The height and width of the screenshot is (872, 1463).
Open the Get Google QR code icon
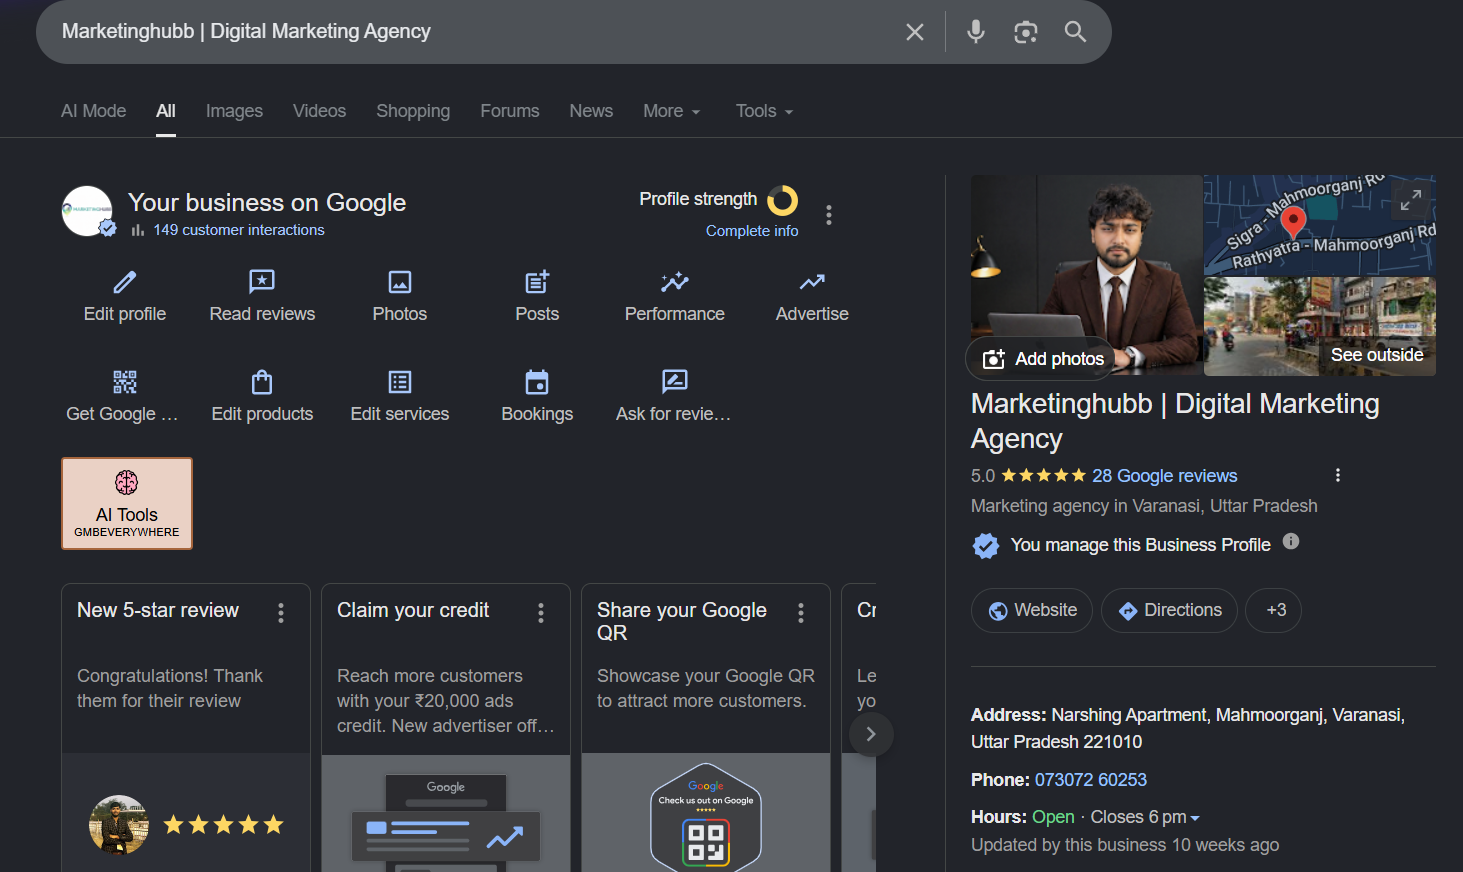pyautogui.click(x=125, y=382)
